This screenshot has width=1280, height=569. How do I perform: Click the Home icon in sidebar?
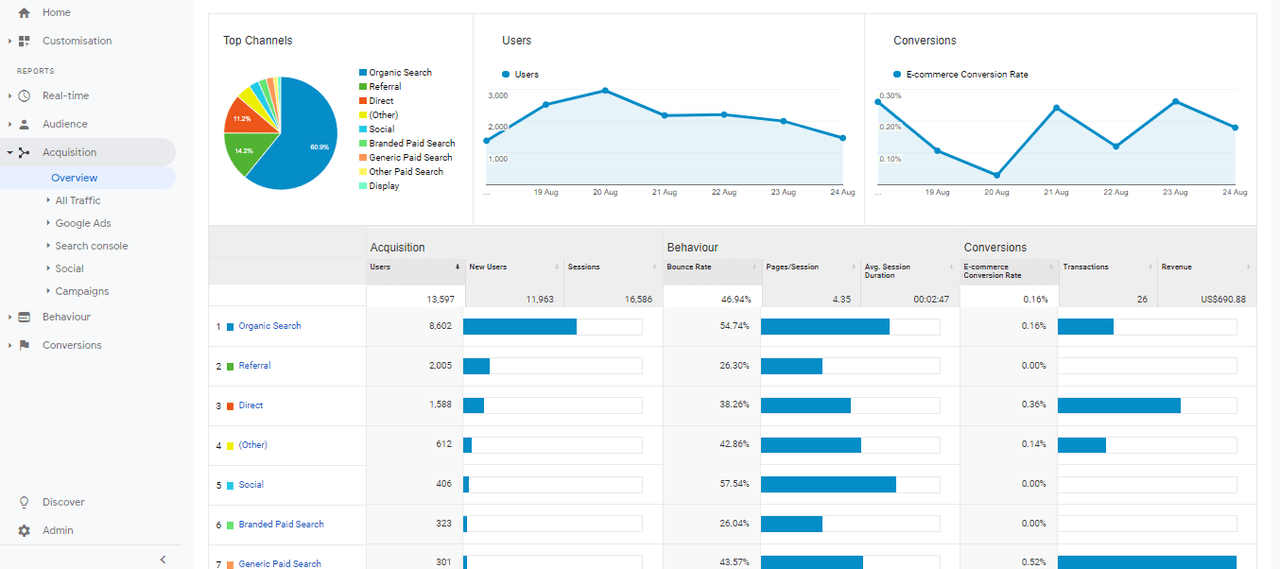[x=24, y=13]
